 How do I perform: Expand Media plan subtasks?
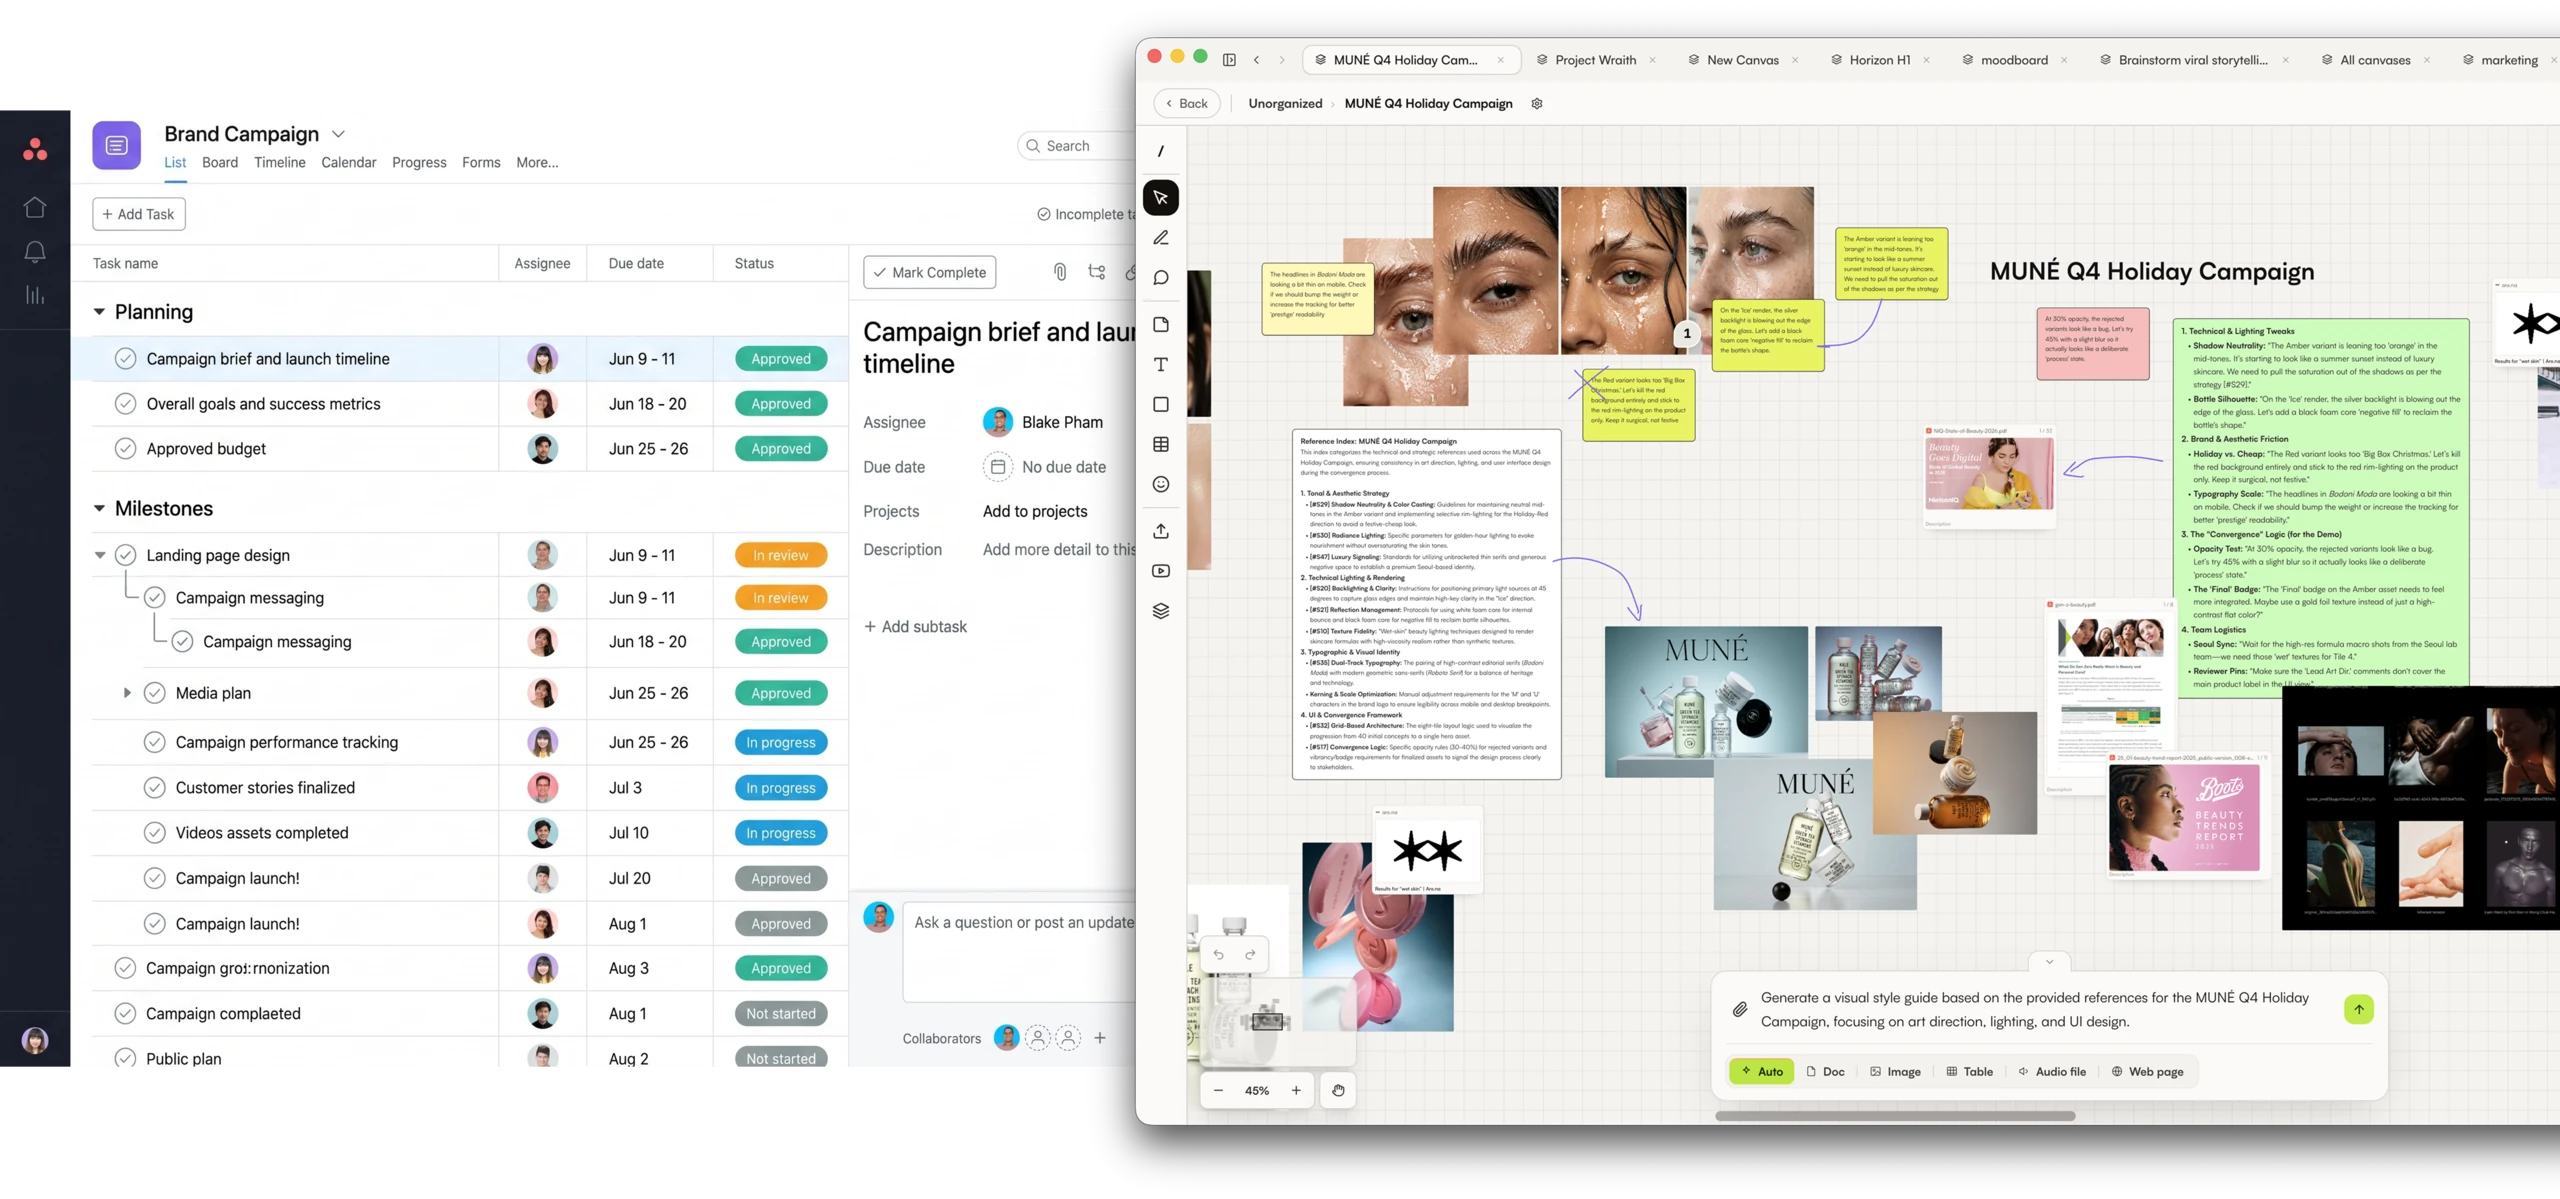tap(127, 693)
